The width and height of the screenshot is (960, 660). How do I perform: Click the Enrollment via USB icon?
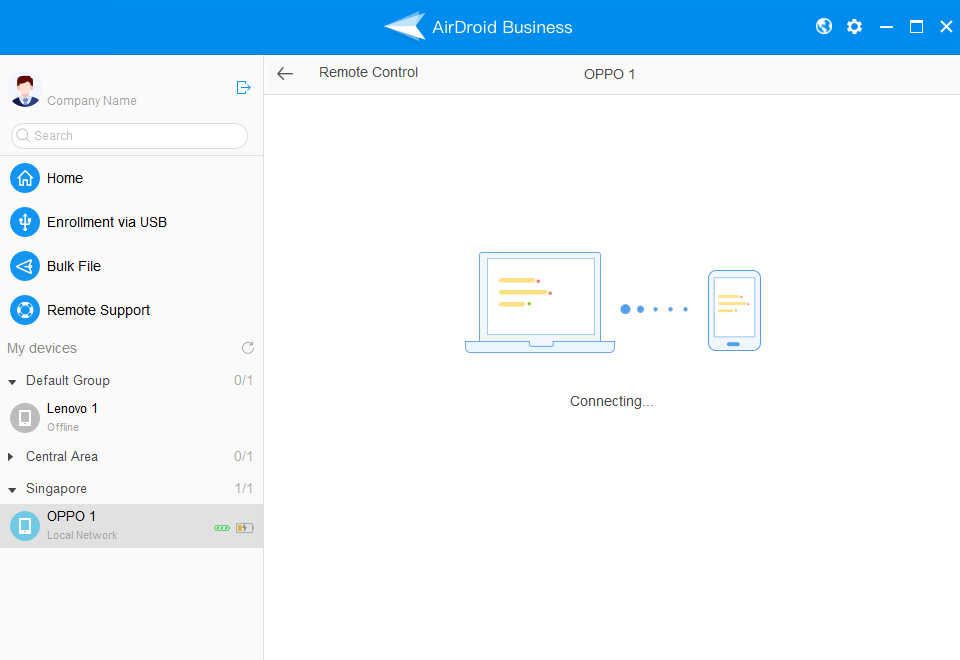(25, 222)
